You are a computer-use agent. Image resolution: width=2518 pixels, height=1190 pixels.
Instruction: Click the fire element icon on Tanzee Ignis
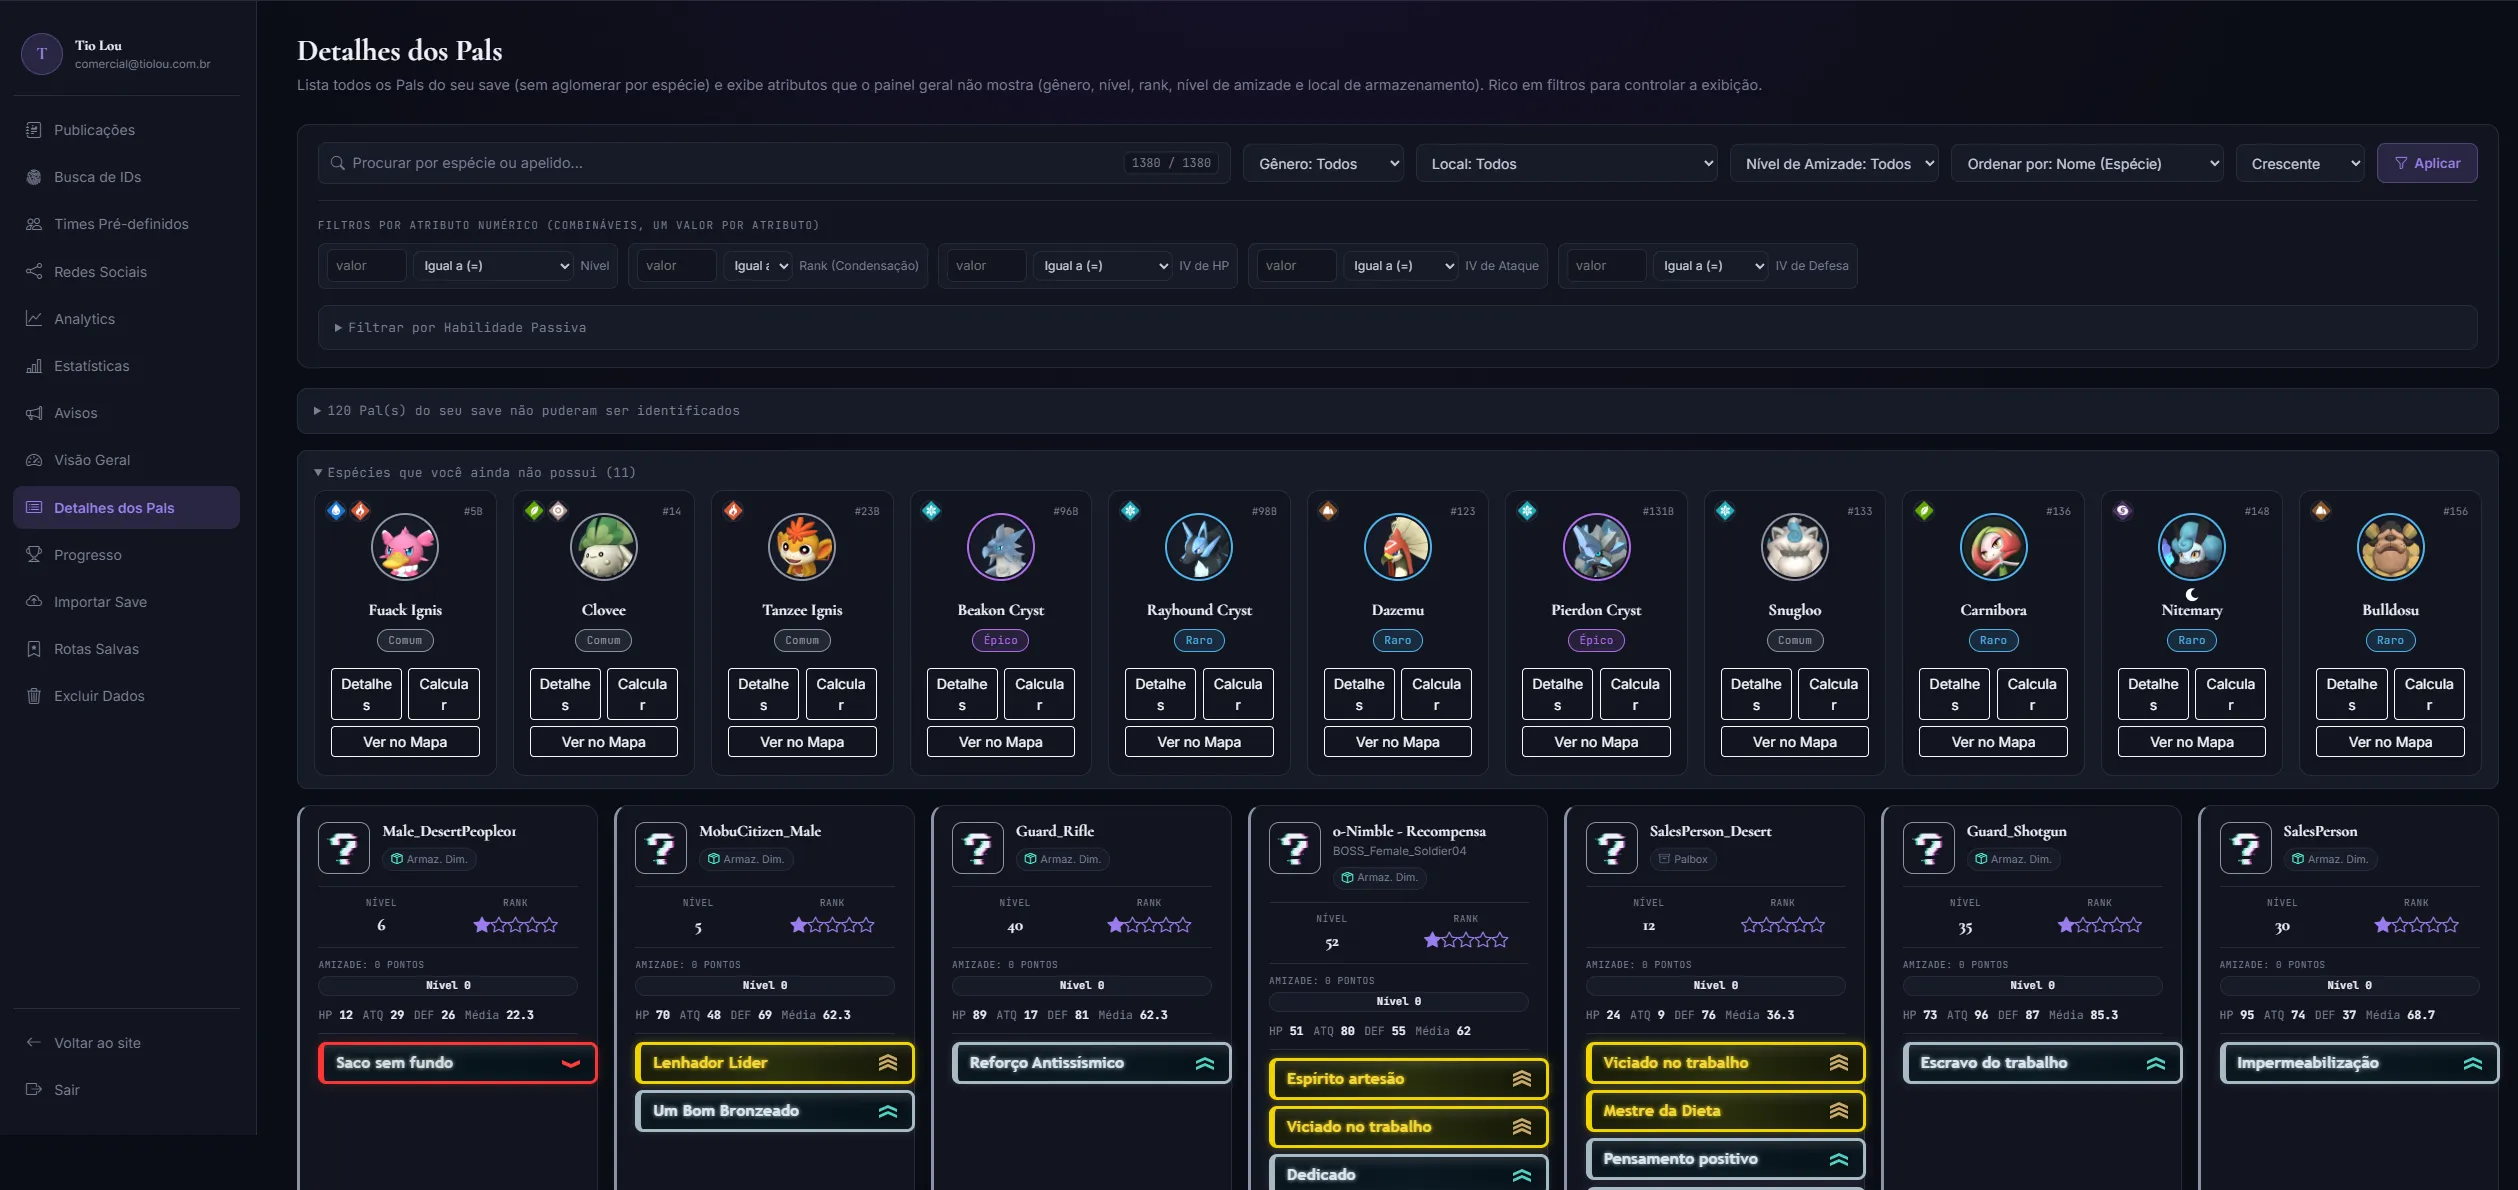pyautogui.click(x=733, y=511)
